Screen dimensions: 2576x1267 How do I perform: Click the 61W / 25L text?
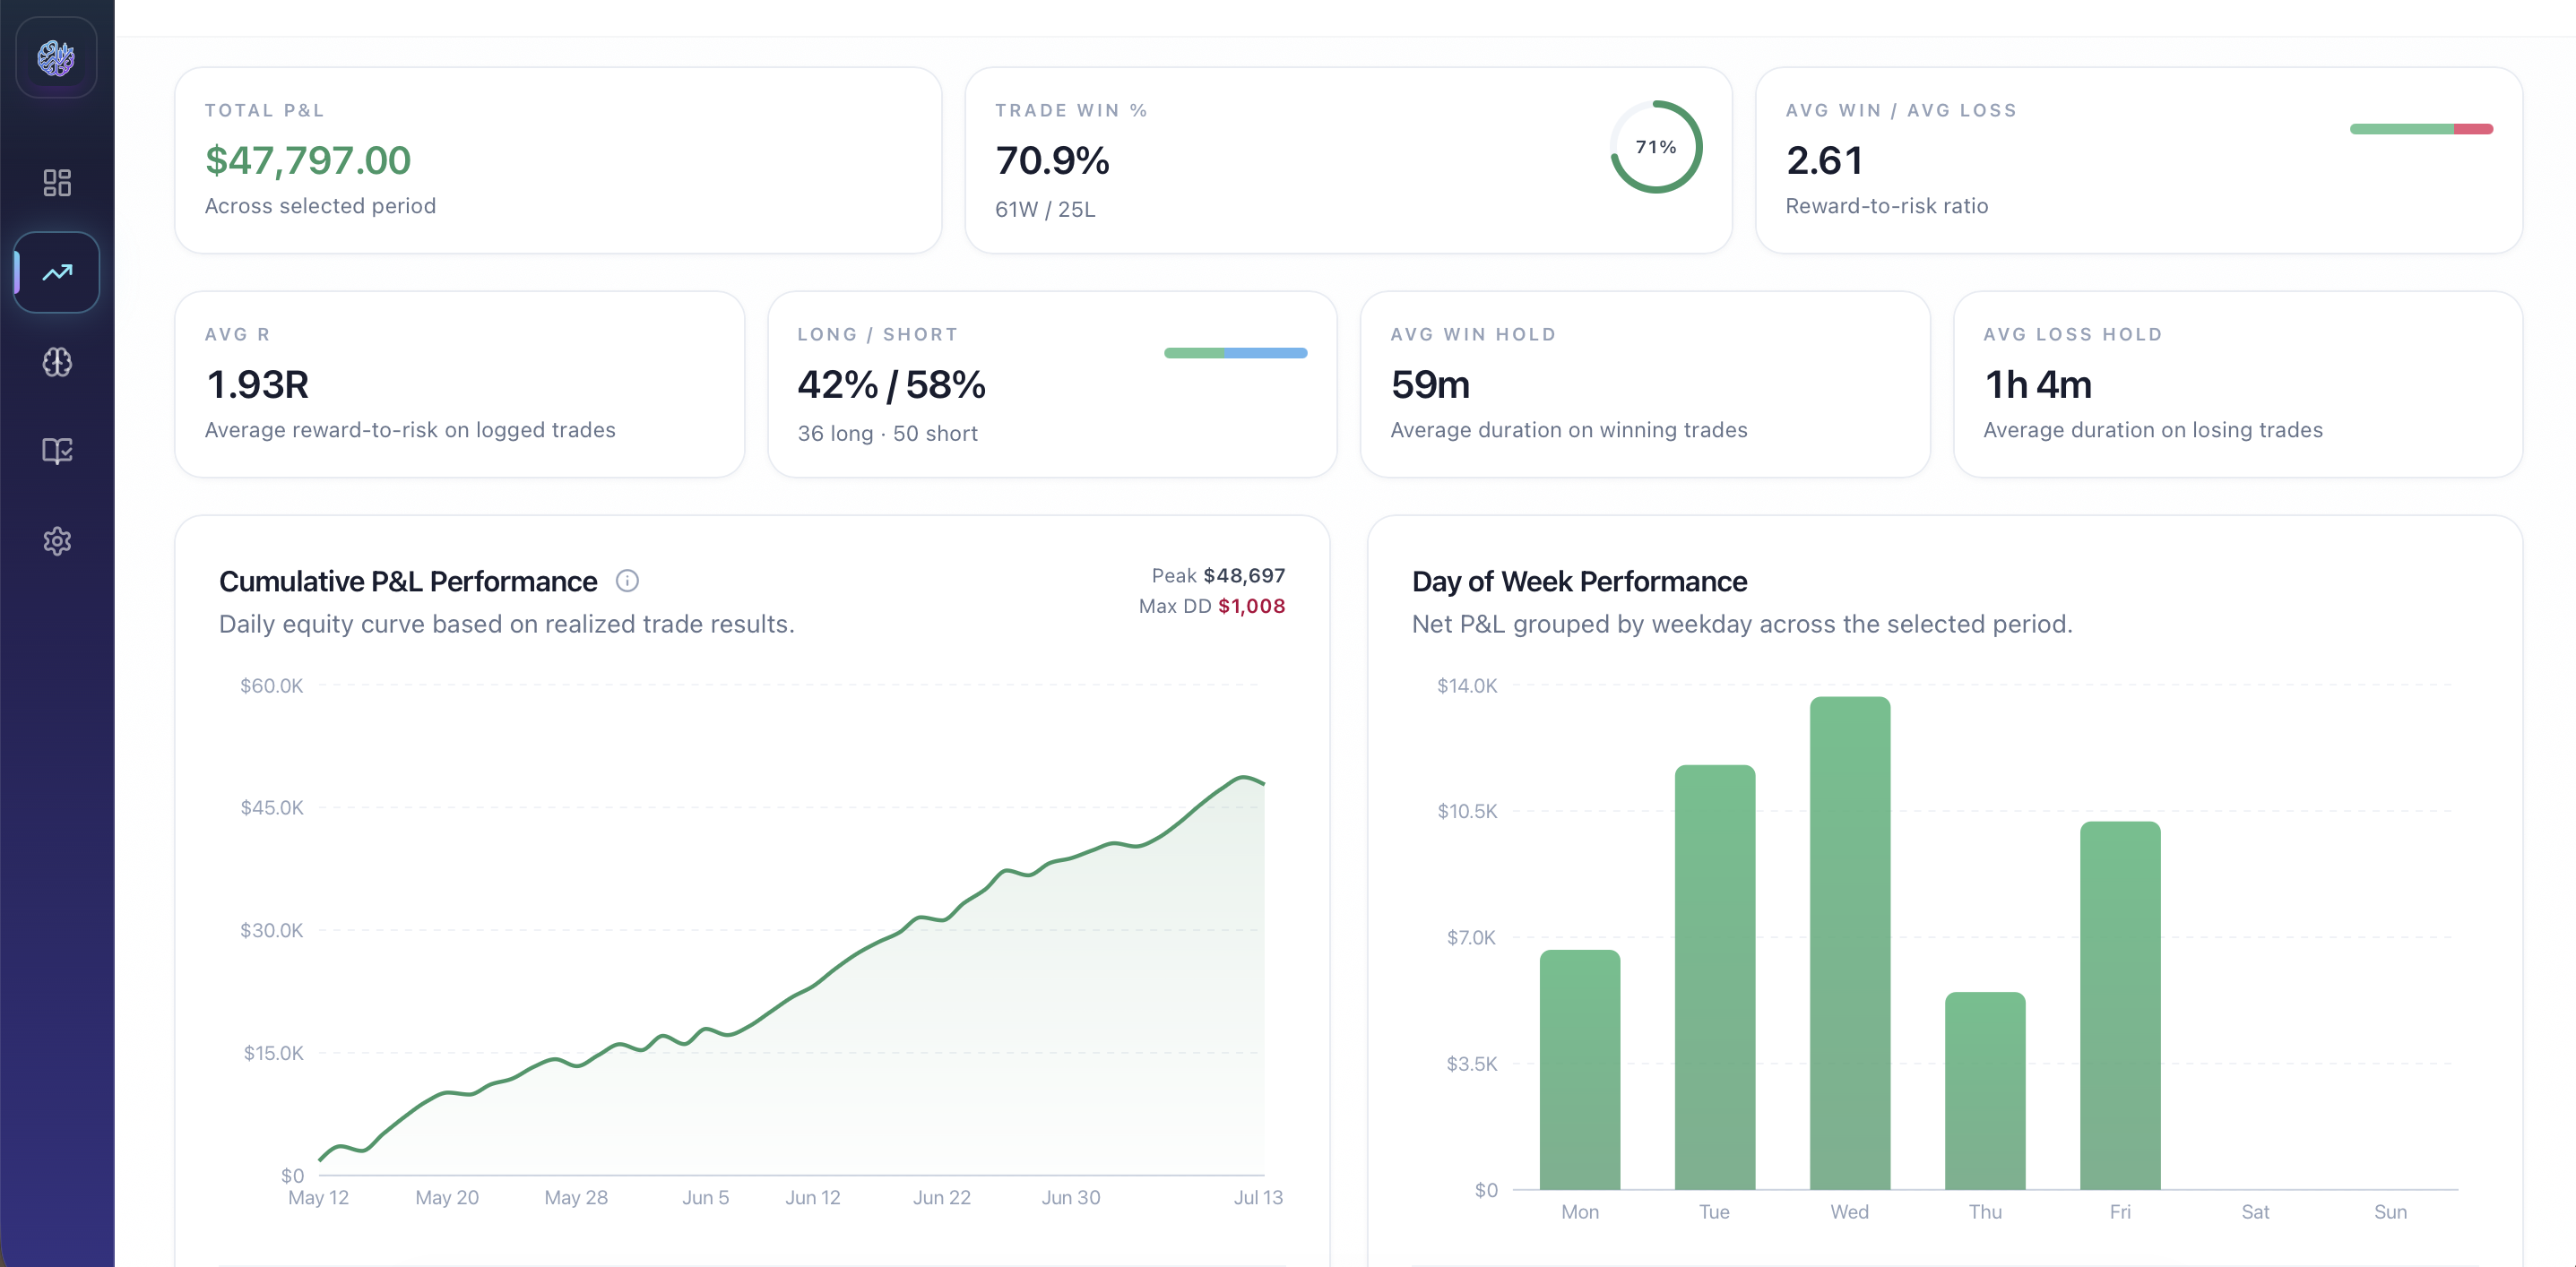coord(1045,209)
